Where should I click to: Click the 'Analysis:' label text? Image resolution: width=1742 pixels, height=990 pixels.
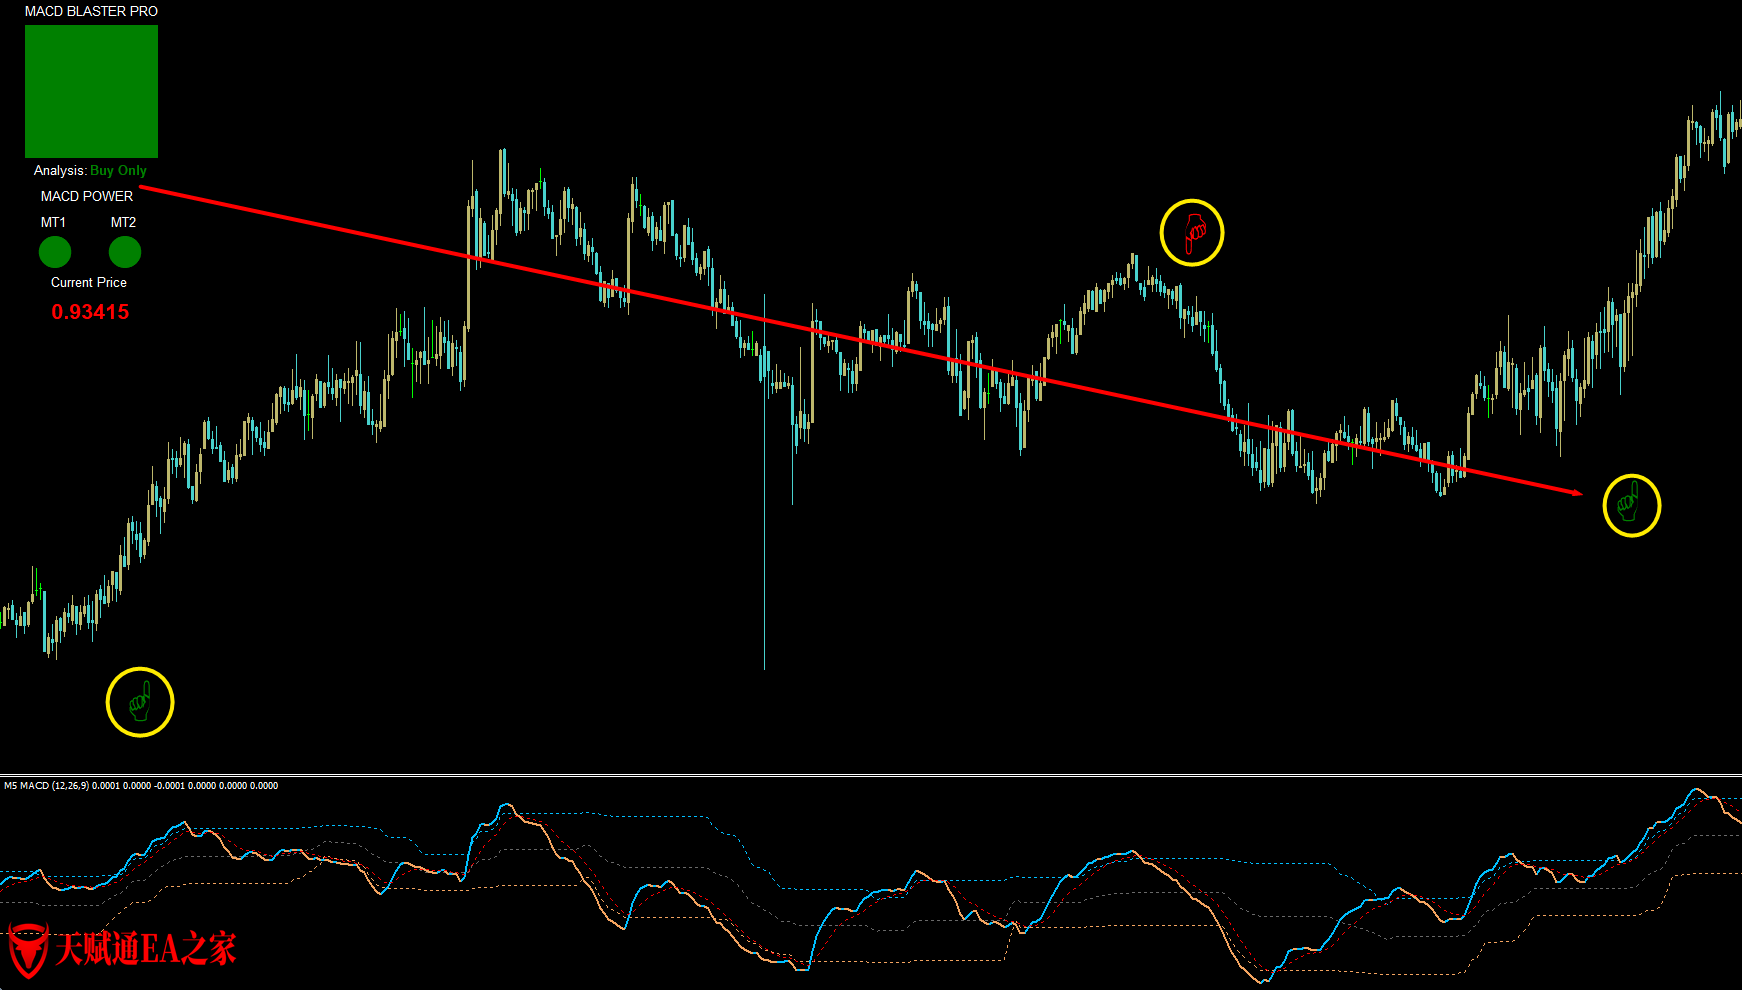click(x=60, y=171)
